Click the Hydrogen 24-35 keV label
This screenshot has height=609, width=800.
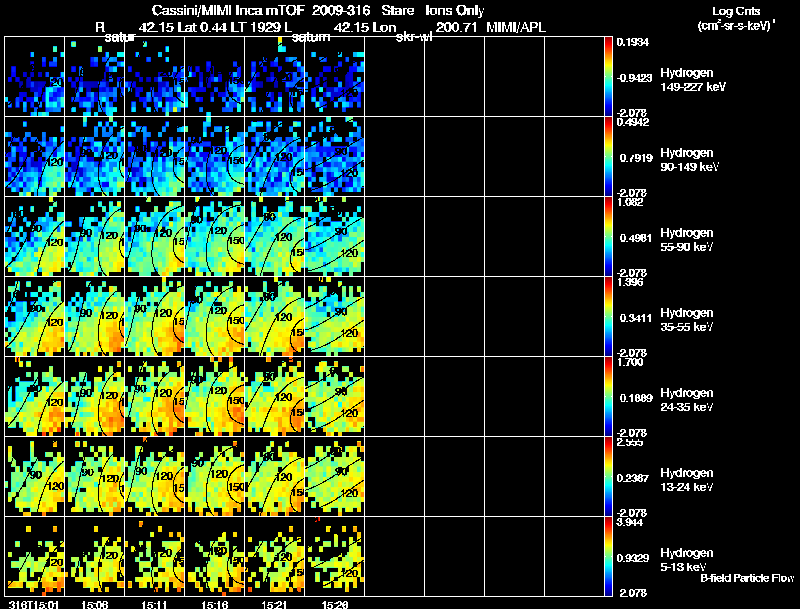coord(687,400)
